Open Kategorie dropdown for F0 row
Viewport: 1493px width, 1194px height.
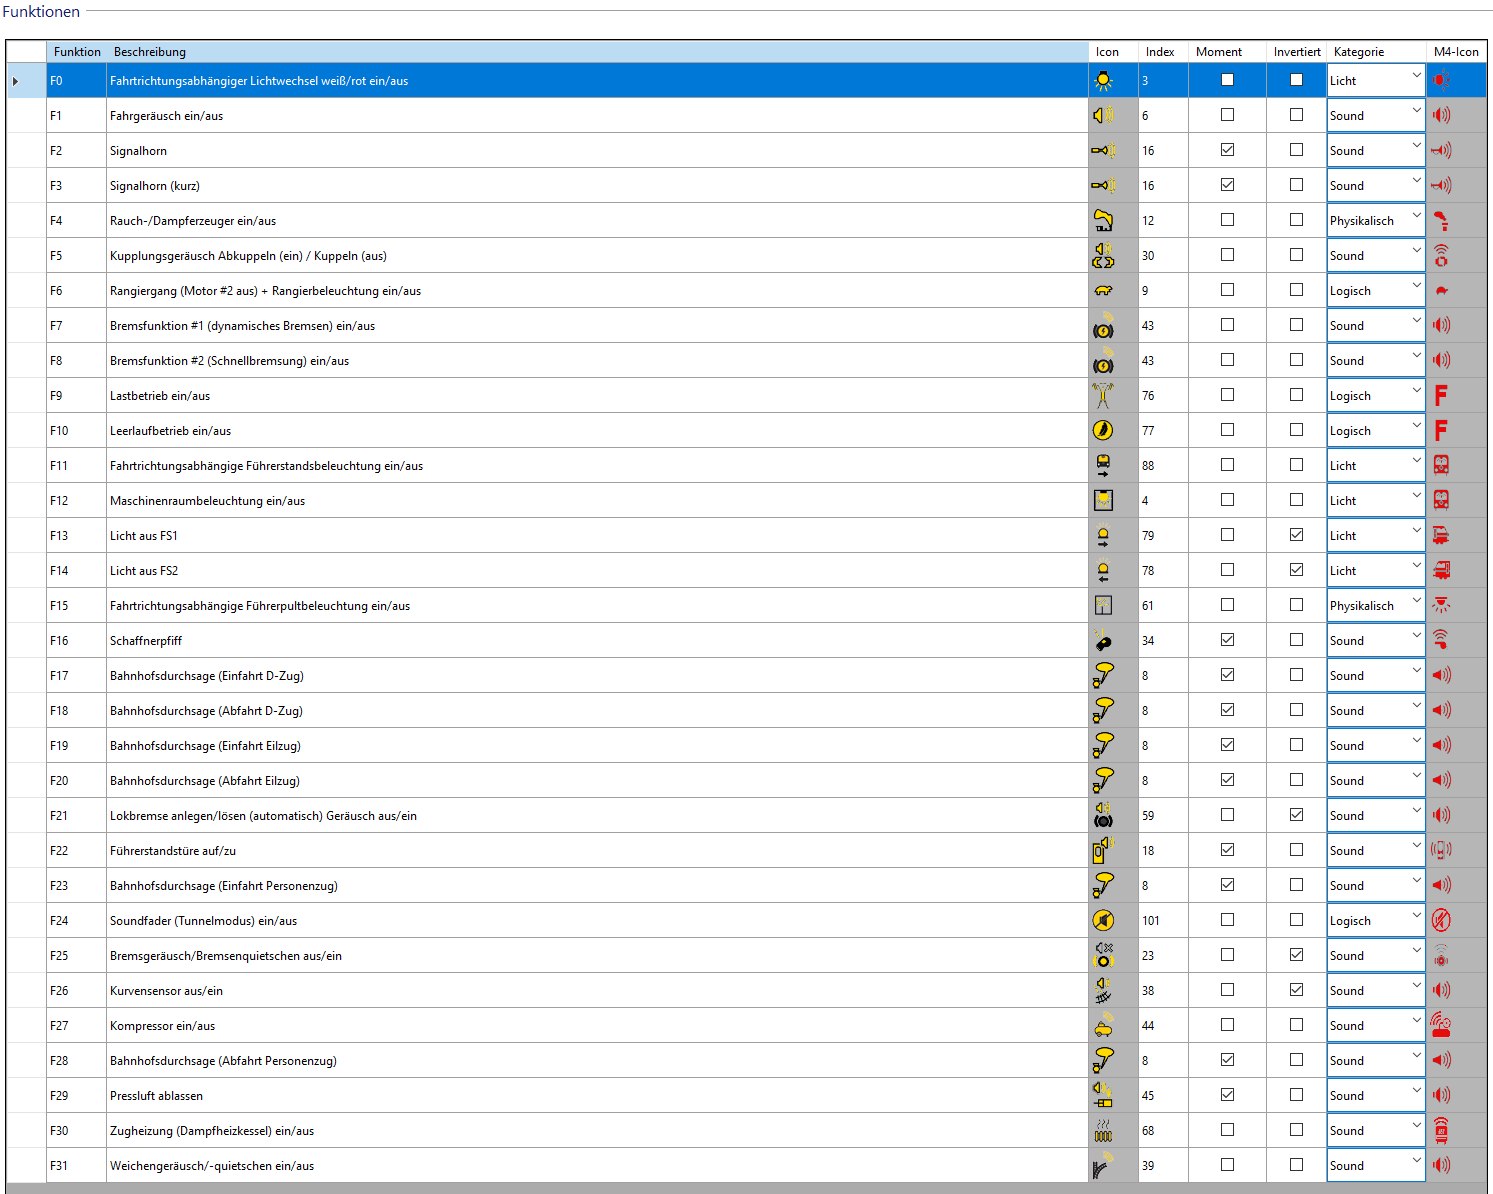(x=1416, y=79)
